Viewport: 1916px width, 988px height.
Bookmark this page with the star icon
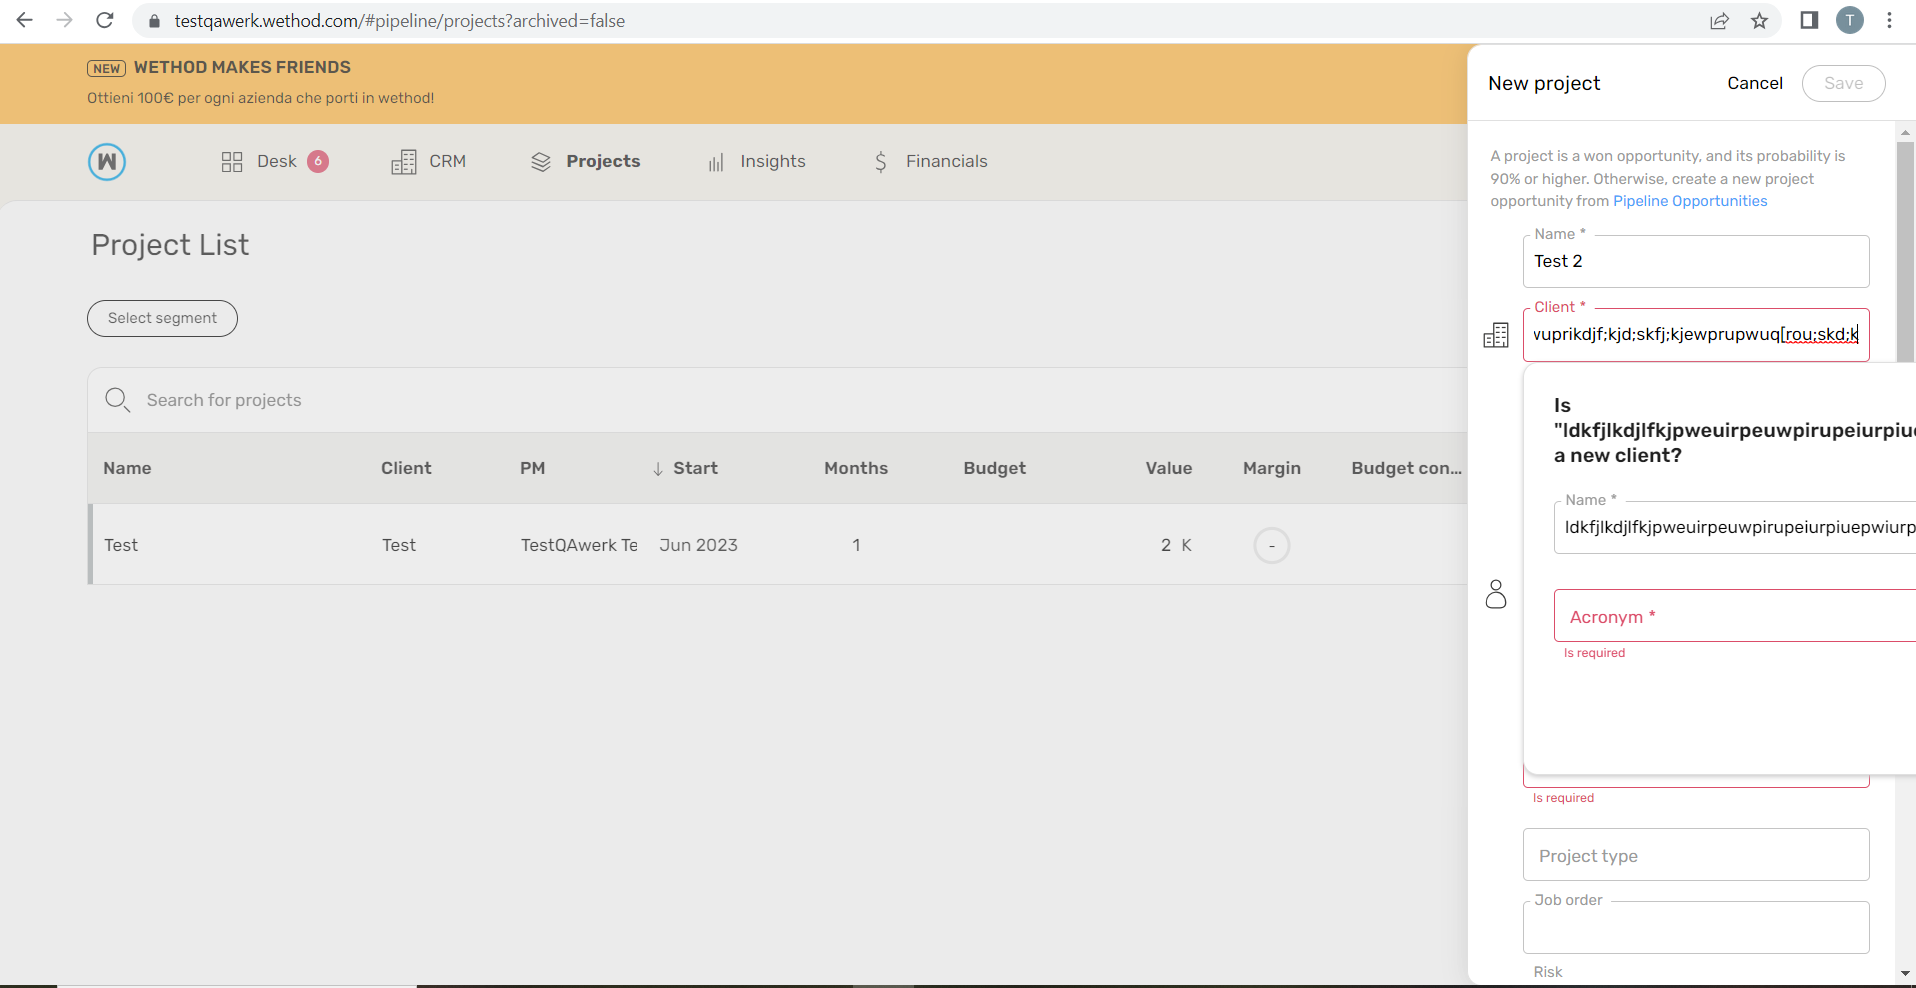pyautogui.click(x=1760, y=20)
